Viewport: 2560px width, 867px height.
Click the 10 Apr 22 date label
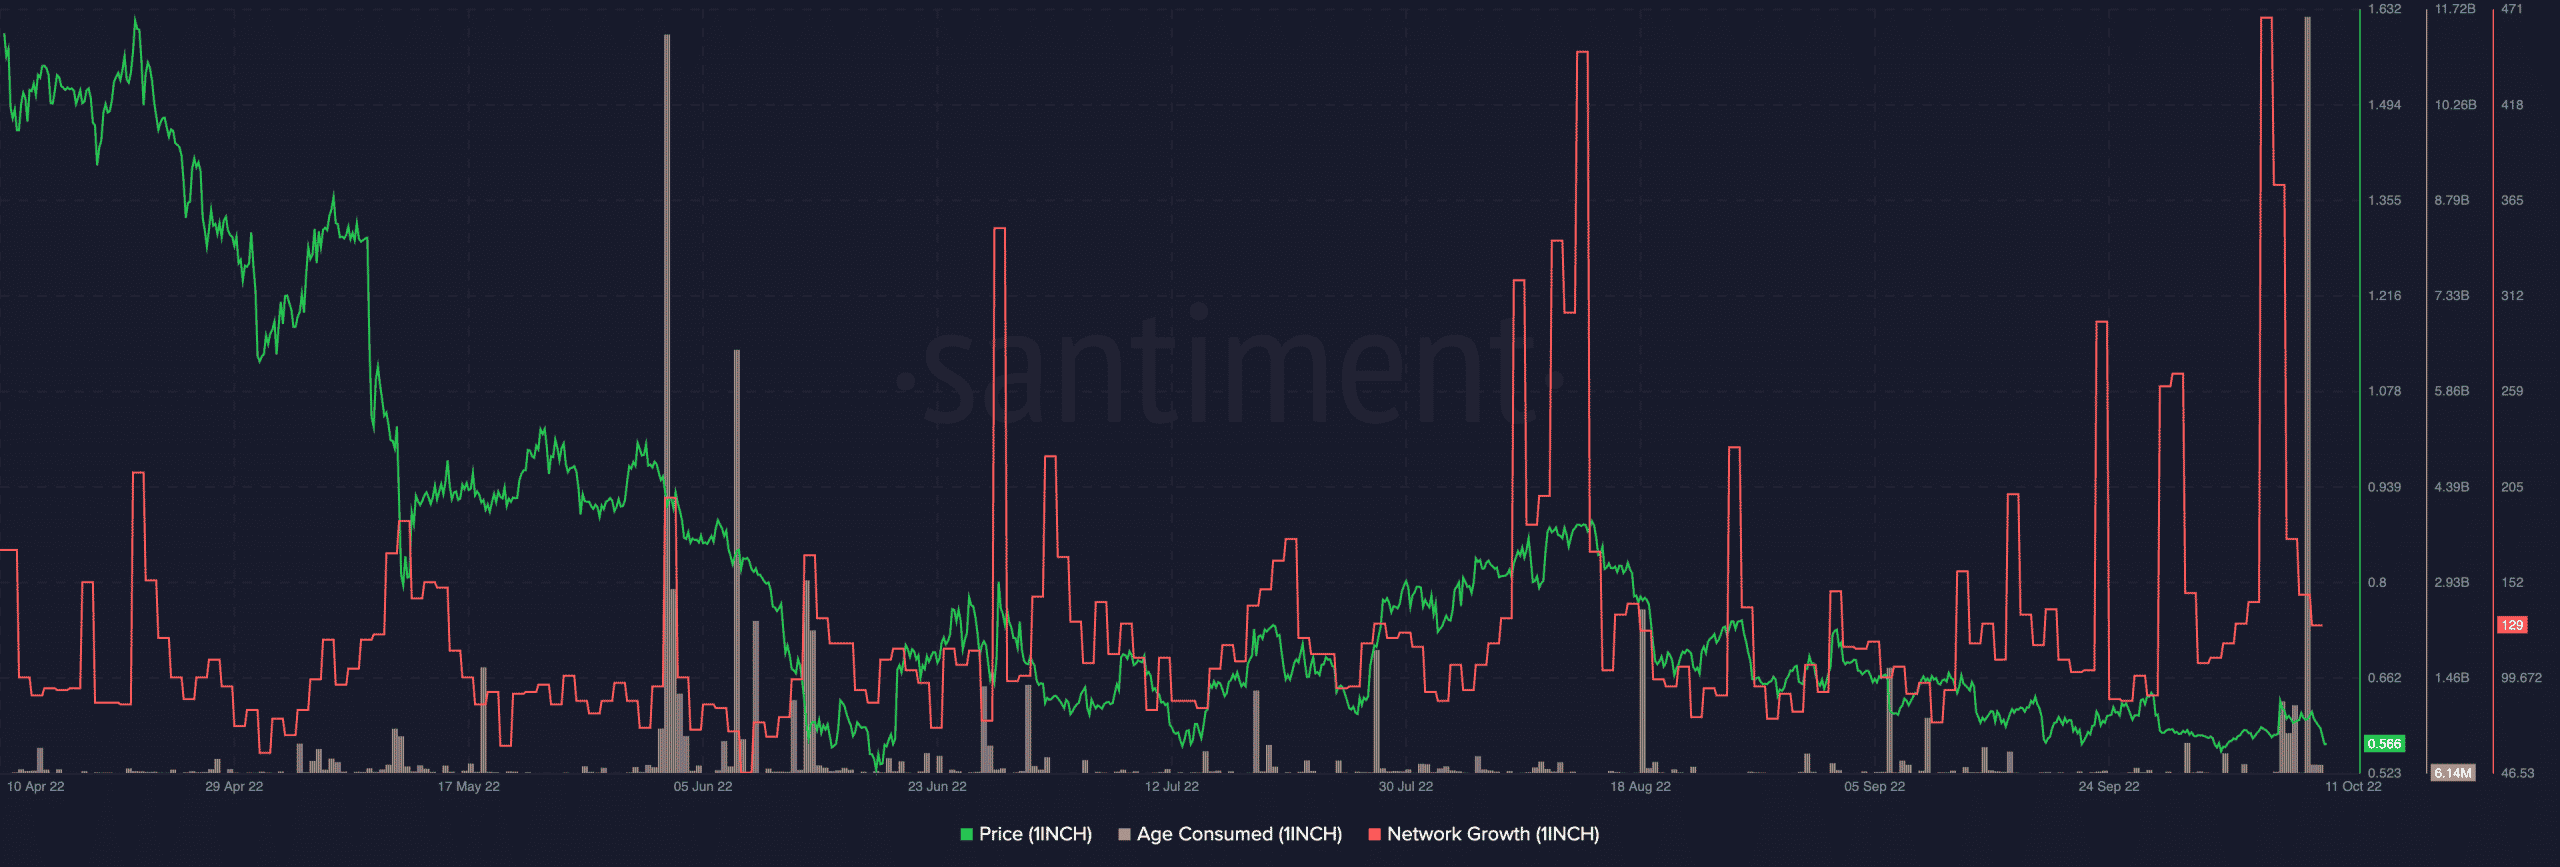coord(36,787)
